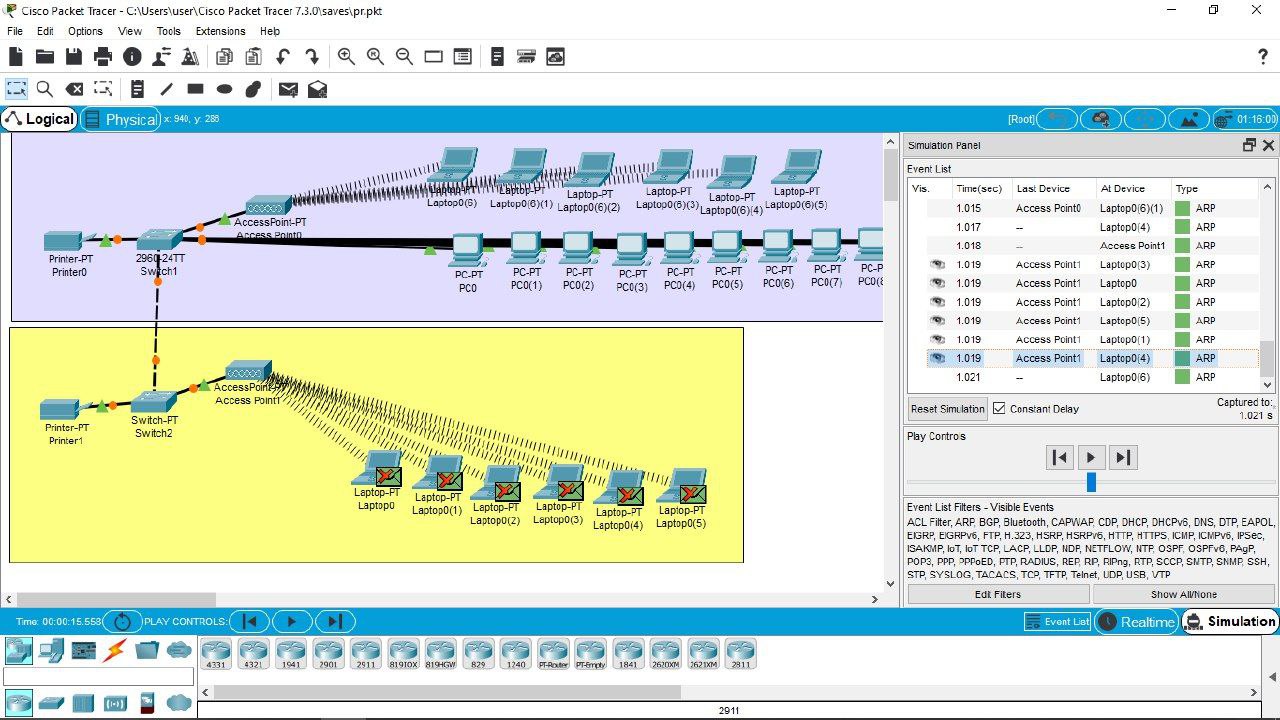Click the Add Simple PDU envelope icon
The width and height of the screenshot is (1280, 720).
tap(288, 89)
